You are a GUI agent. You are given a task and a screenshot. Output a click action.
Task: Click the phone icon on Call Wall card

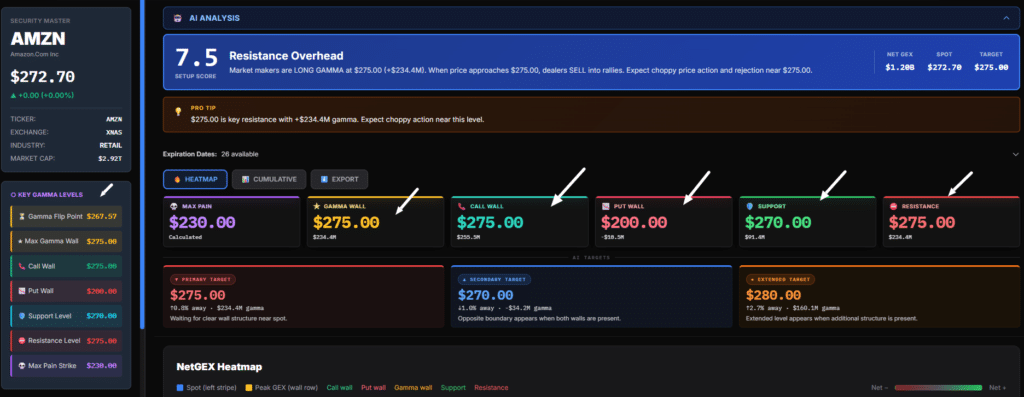461,206
